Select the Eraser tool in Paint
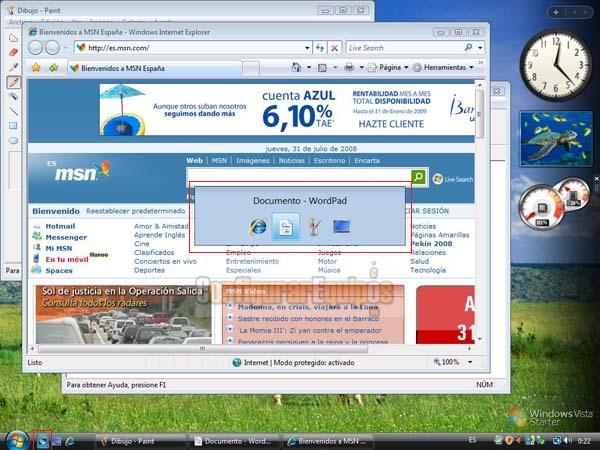The image size is (600, 450). point(13,52)
